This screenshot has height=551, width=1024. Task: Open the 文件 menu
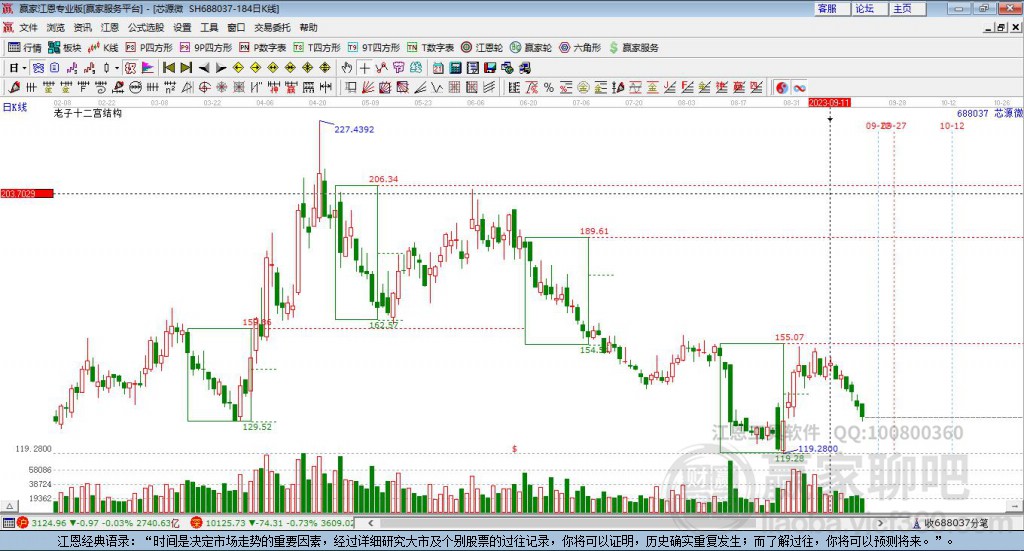29,27
